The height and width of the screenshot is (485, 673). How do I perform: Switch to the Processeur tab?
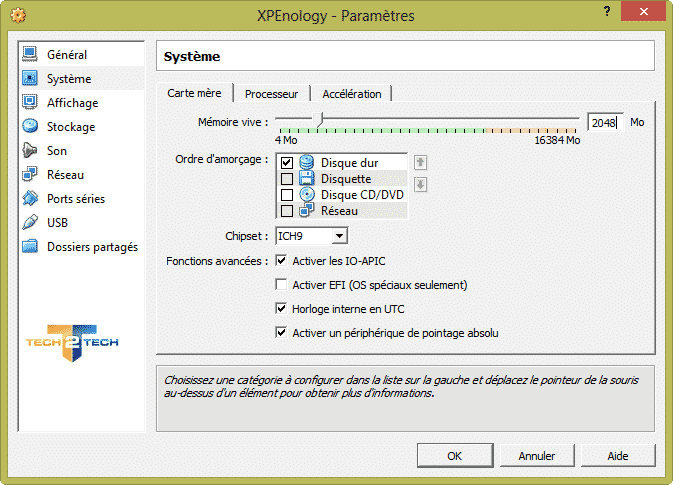[271, 94]
